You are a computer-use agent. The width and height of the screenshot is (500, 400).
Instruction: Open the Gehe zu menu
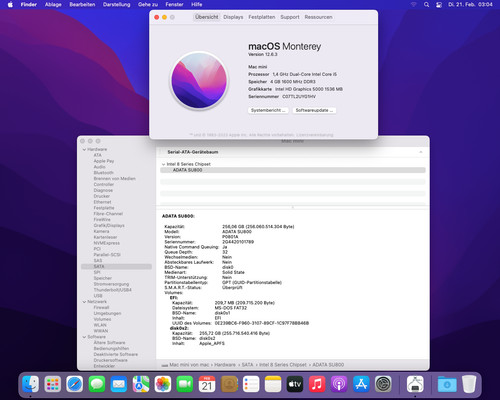148,4
